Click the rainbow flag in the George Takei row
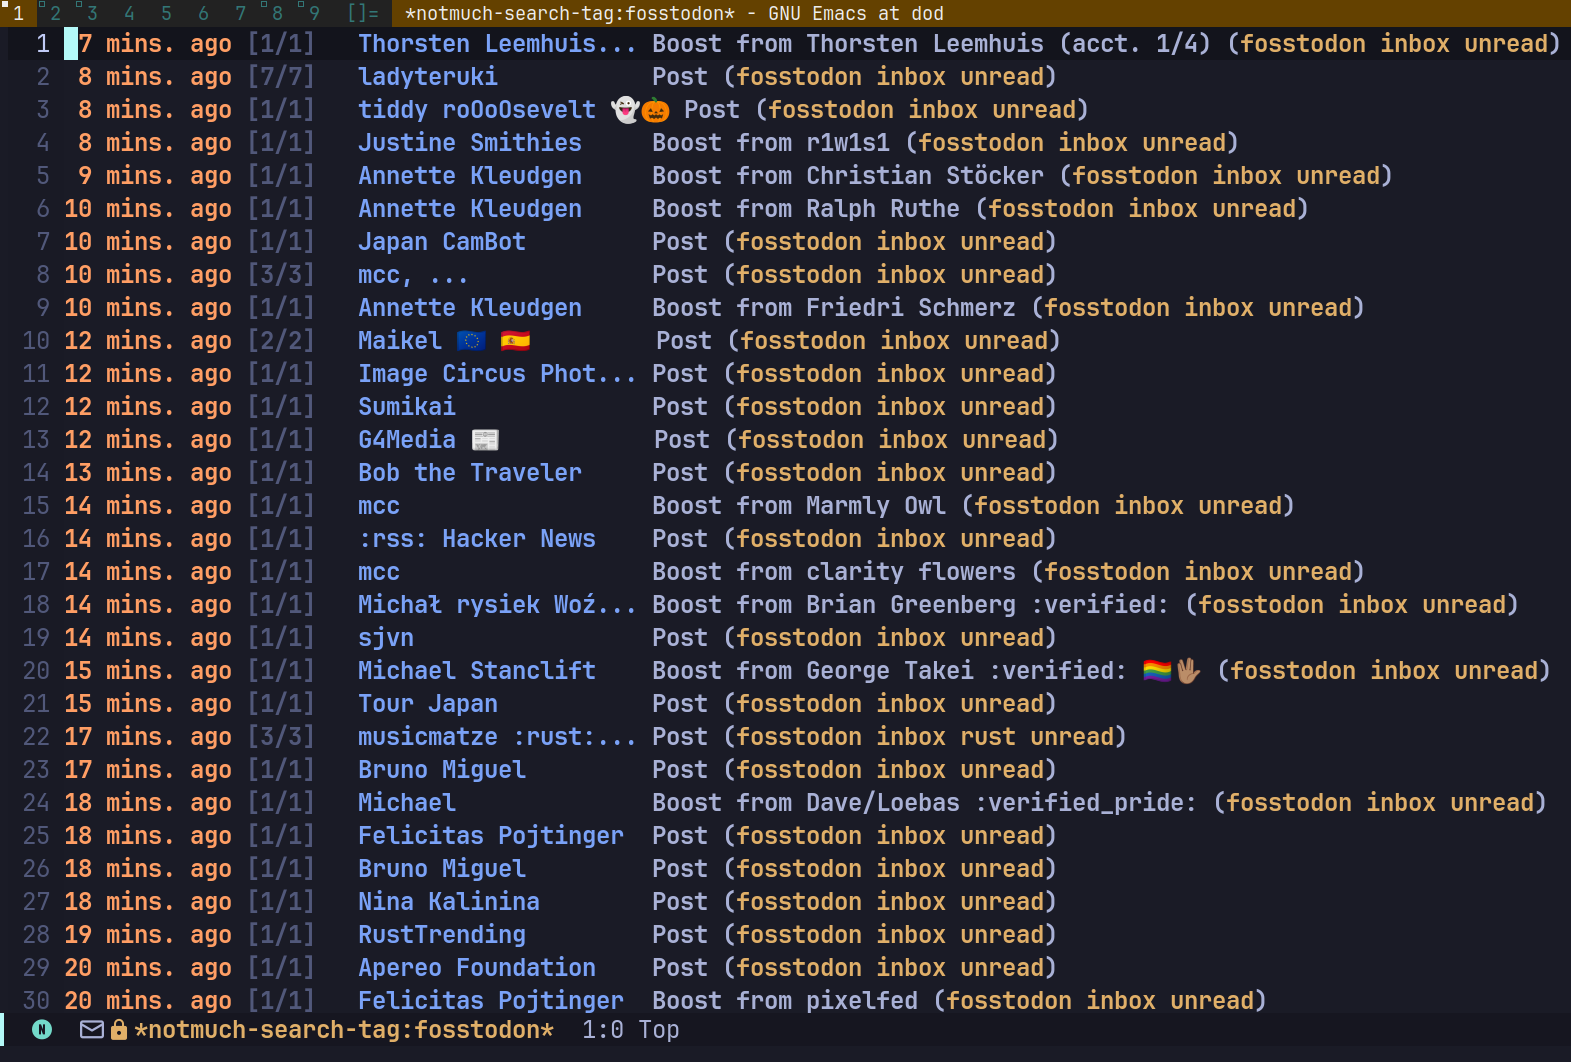 click(x=1157, y=671)
